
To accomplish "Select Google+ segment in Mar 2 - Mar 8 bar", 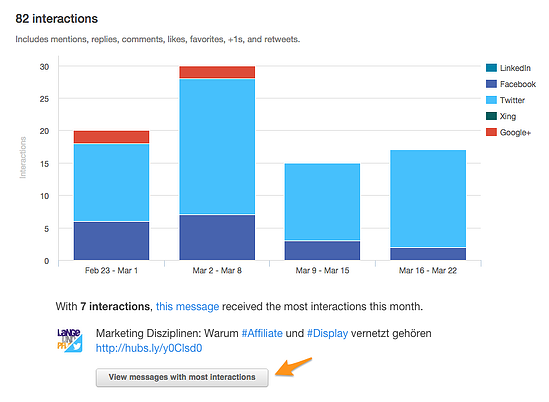I will (x=217, y=72).
